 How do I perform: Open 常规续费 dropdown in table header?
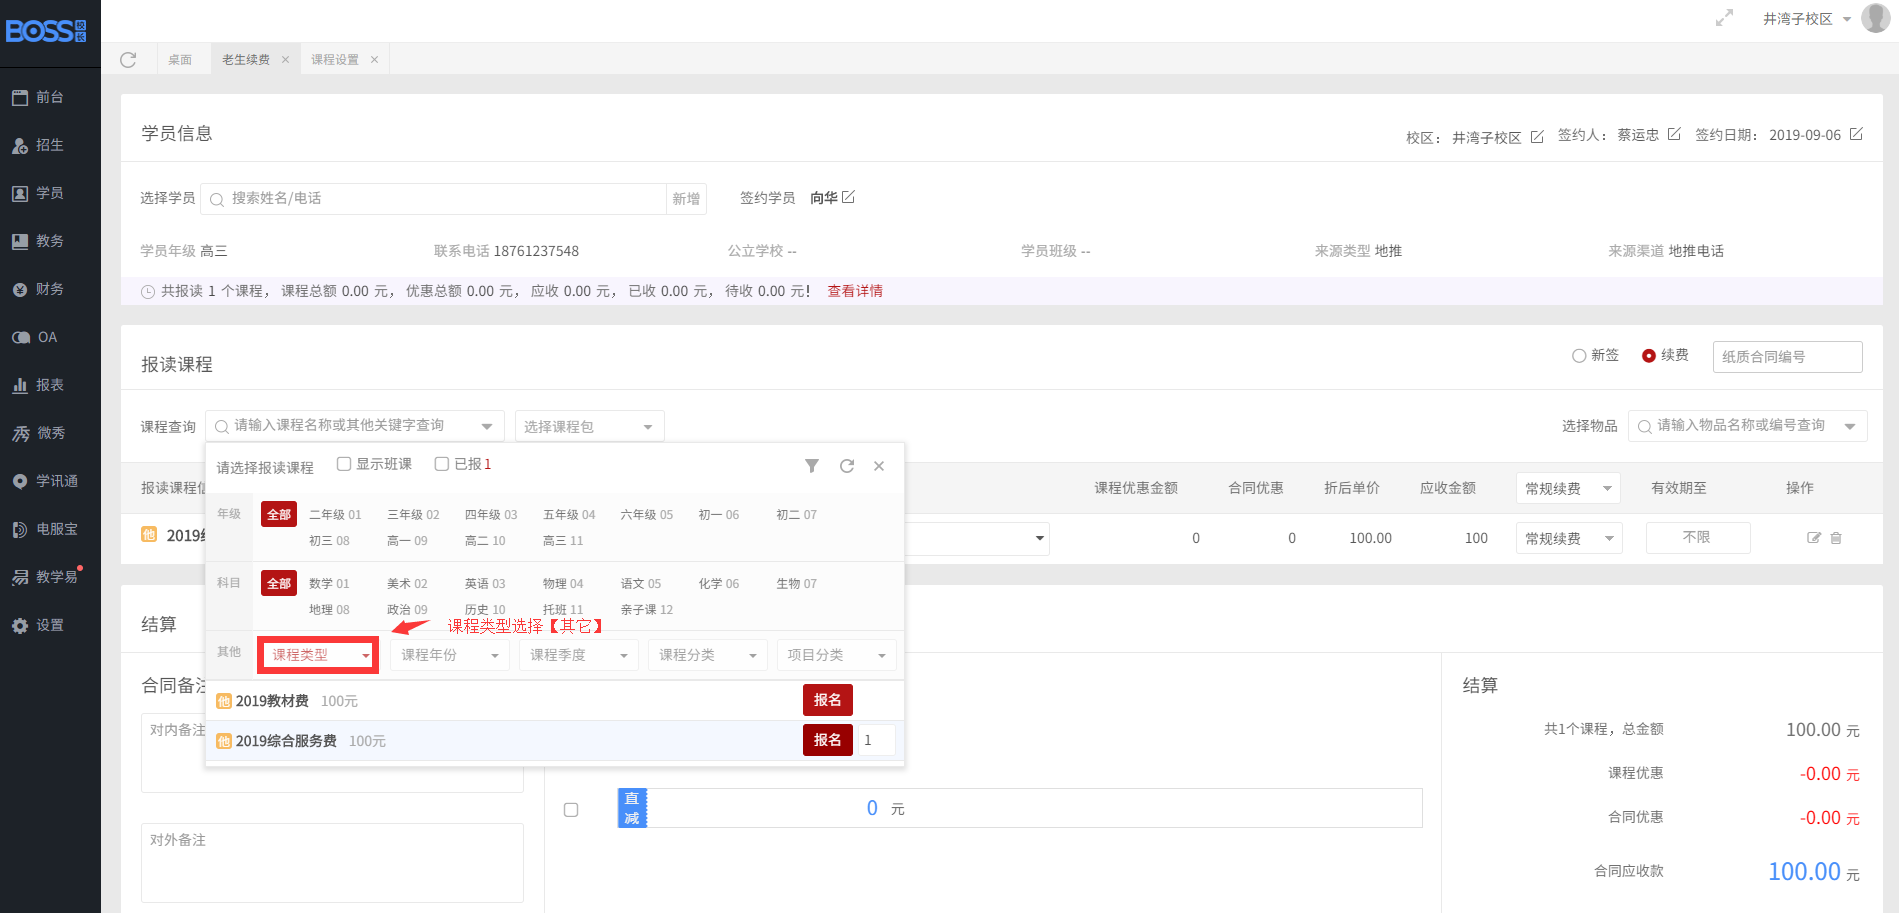click(1569, 489)
